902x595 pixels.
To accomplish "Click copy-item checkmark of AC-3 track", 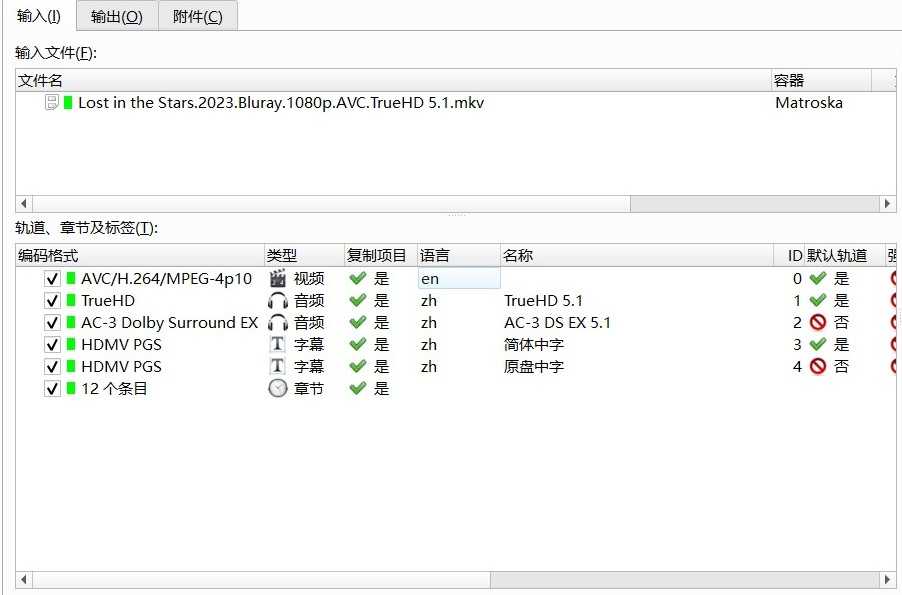I will click(x=357, y=322).
